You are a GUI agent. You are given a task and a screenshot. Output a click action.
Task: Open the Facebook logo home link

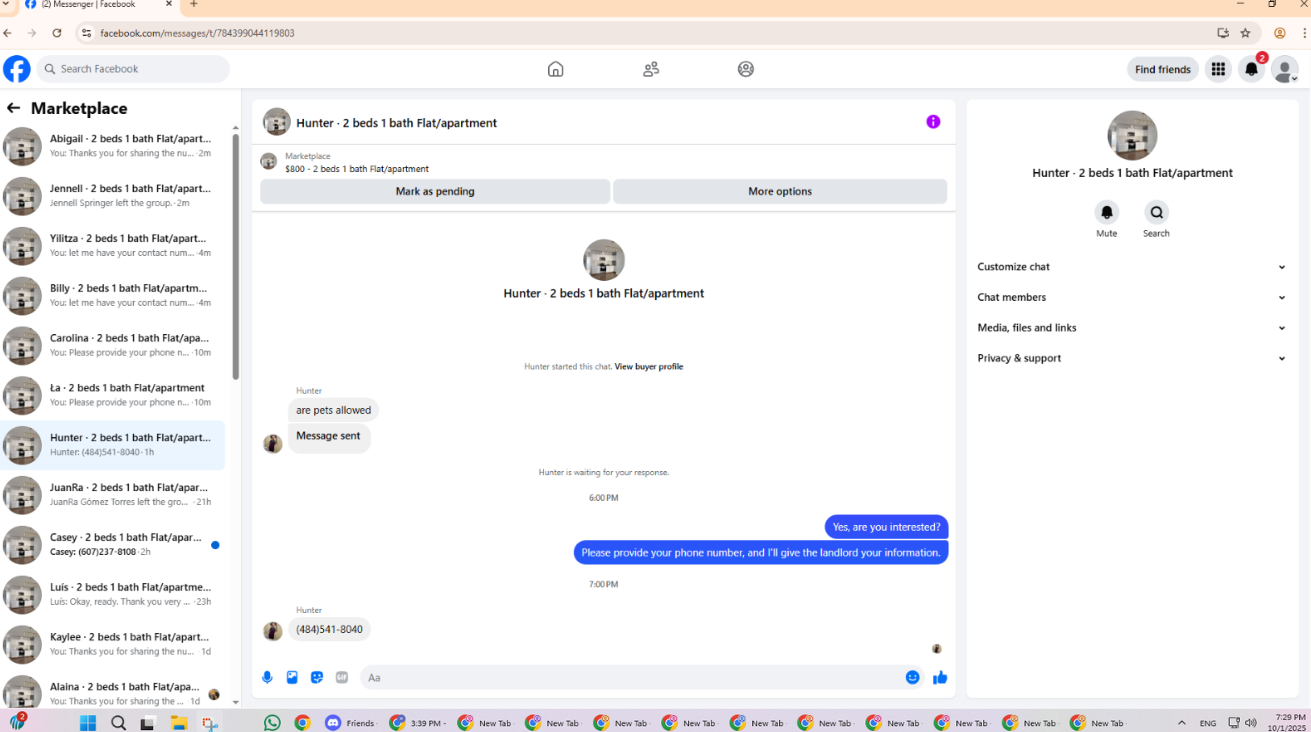tap(17, 69)
